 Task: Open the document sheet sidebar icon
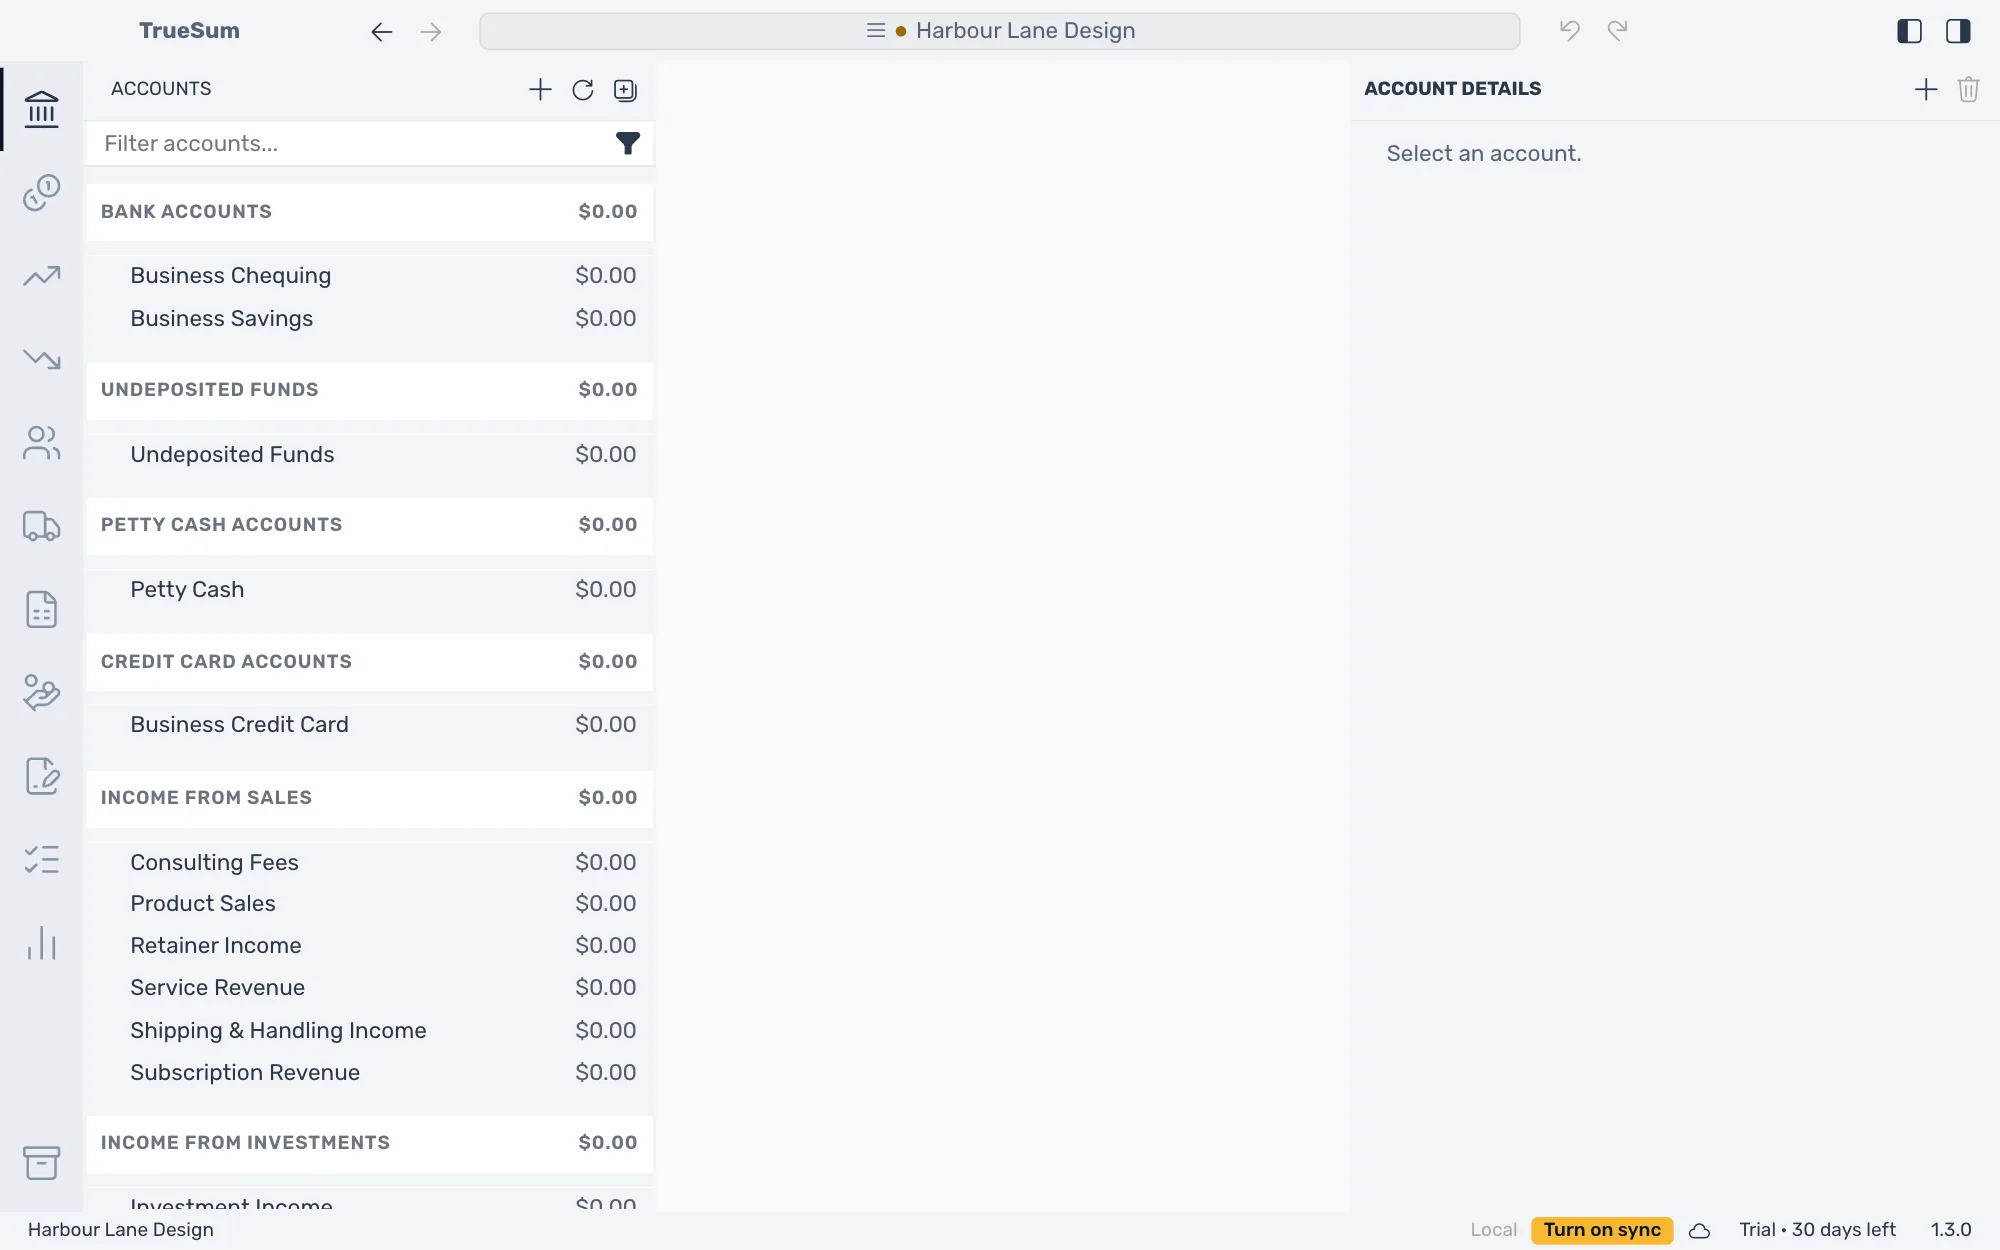pyautogui.click(x=41, y=609)
